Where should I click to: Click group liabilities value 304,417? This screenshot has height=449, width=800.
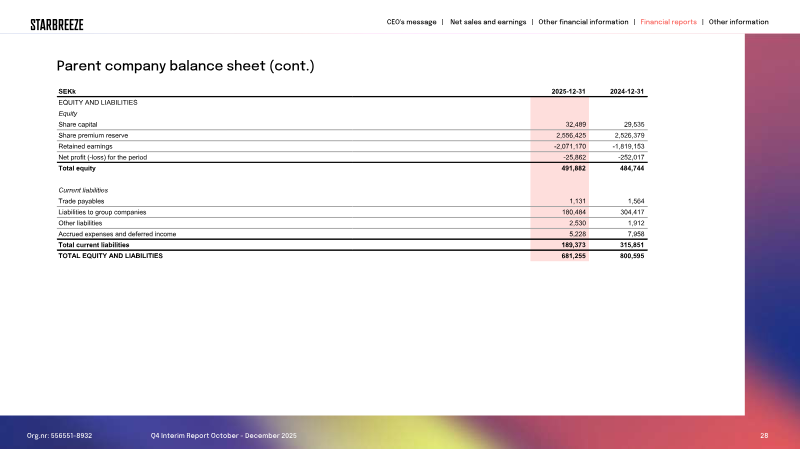click(x=632, y=212)
